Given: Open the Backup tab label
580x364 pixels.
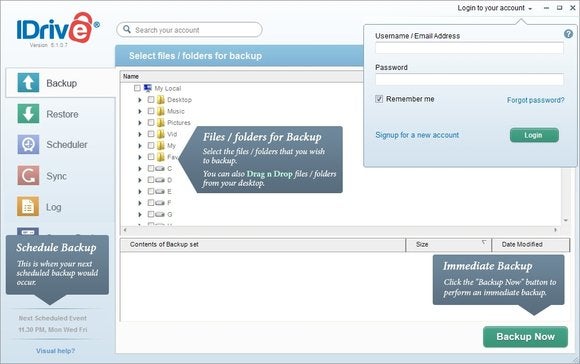Looking at the screenshot, I should [61, 83].
